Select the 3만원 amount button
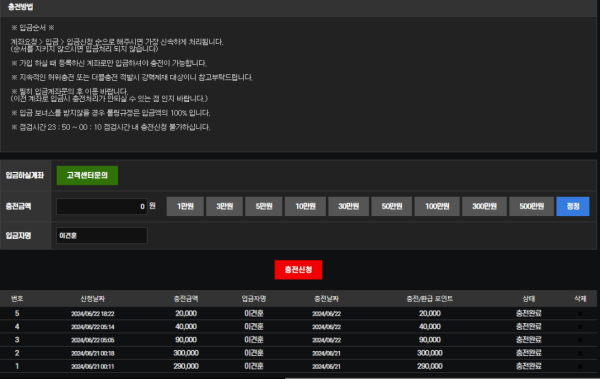Screen dimensions: 600x379 pos(225,206)
